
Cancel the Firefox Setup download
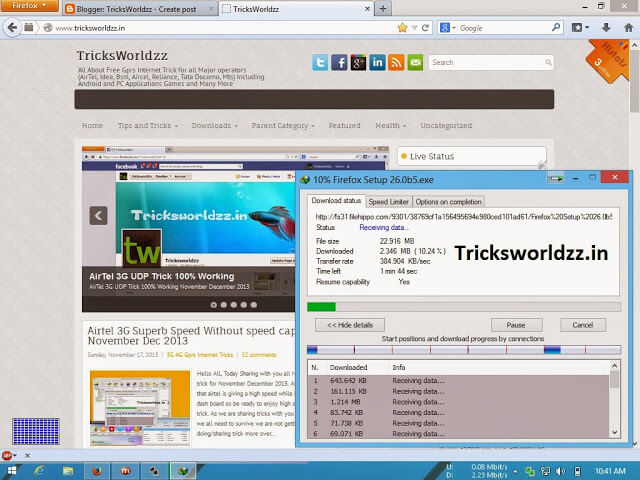(x=582, y=325)
